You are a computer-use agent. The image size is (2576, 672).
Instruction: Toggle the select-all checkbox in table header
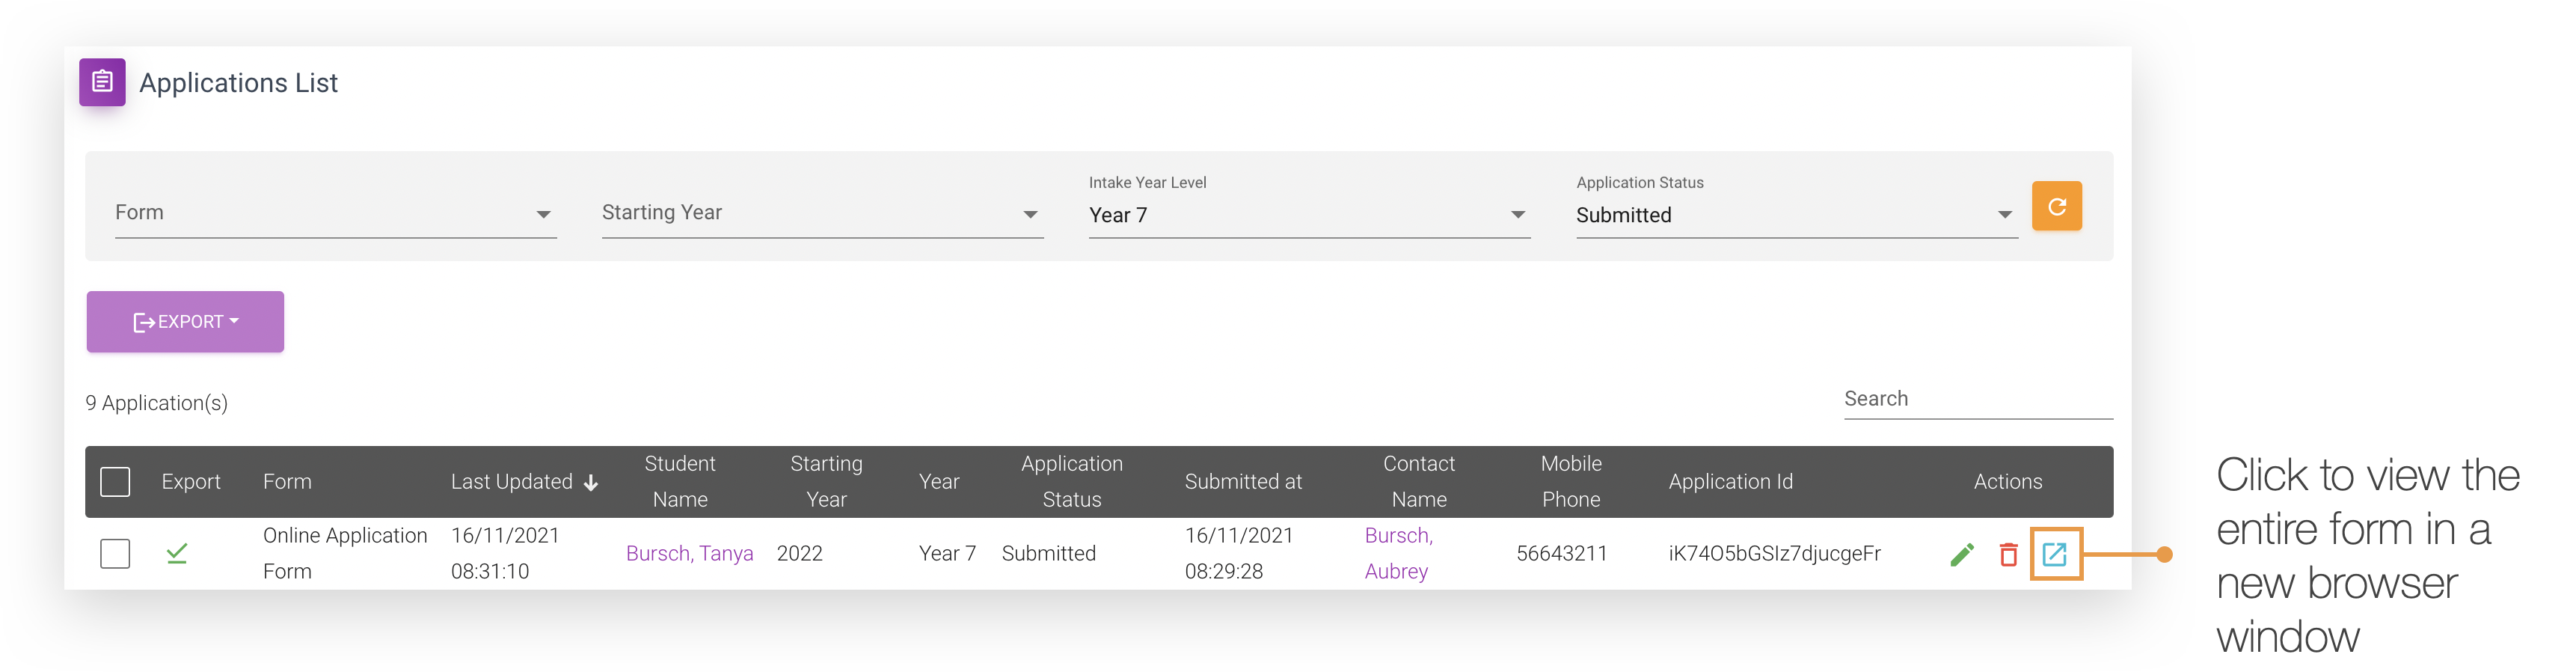[x=115, y=482]
